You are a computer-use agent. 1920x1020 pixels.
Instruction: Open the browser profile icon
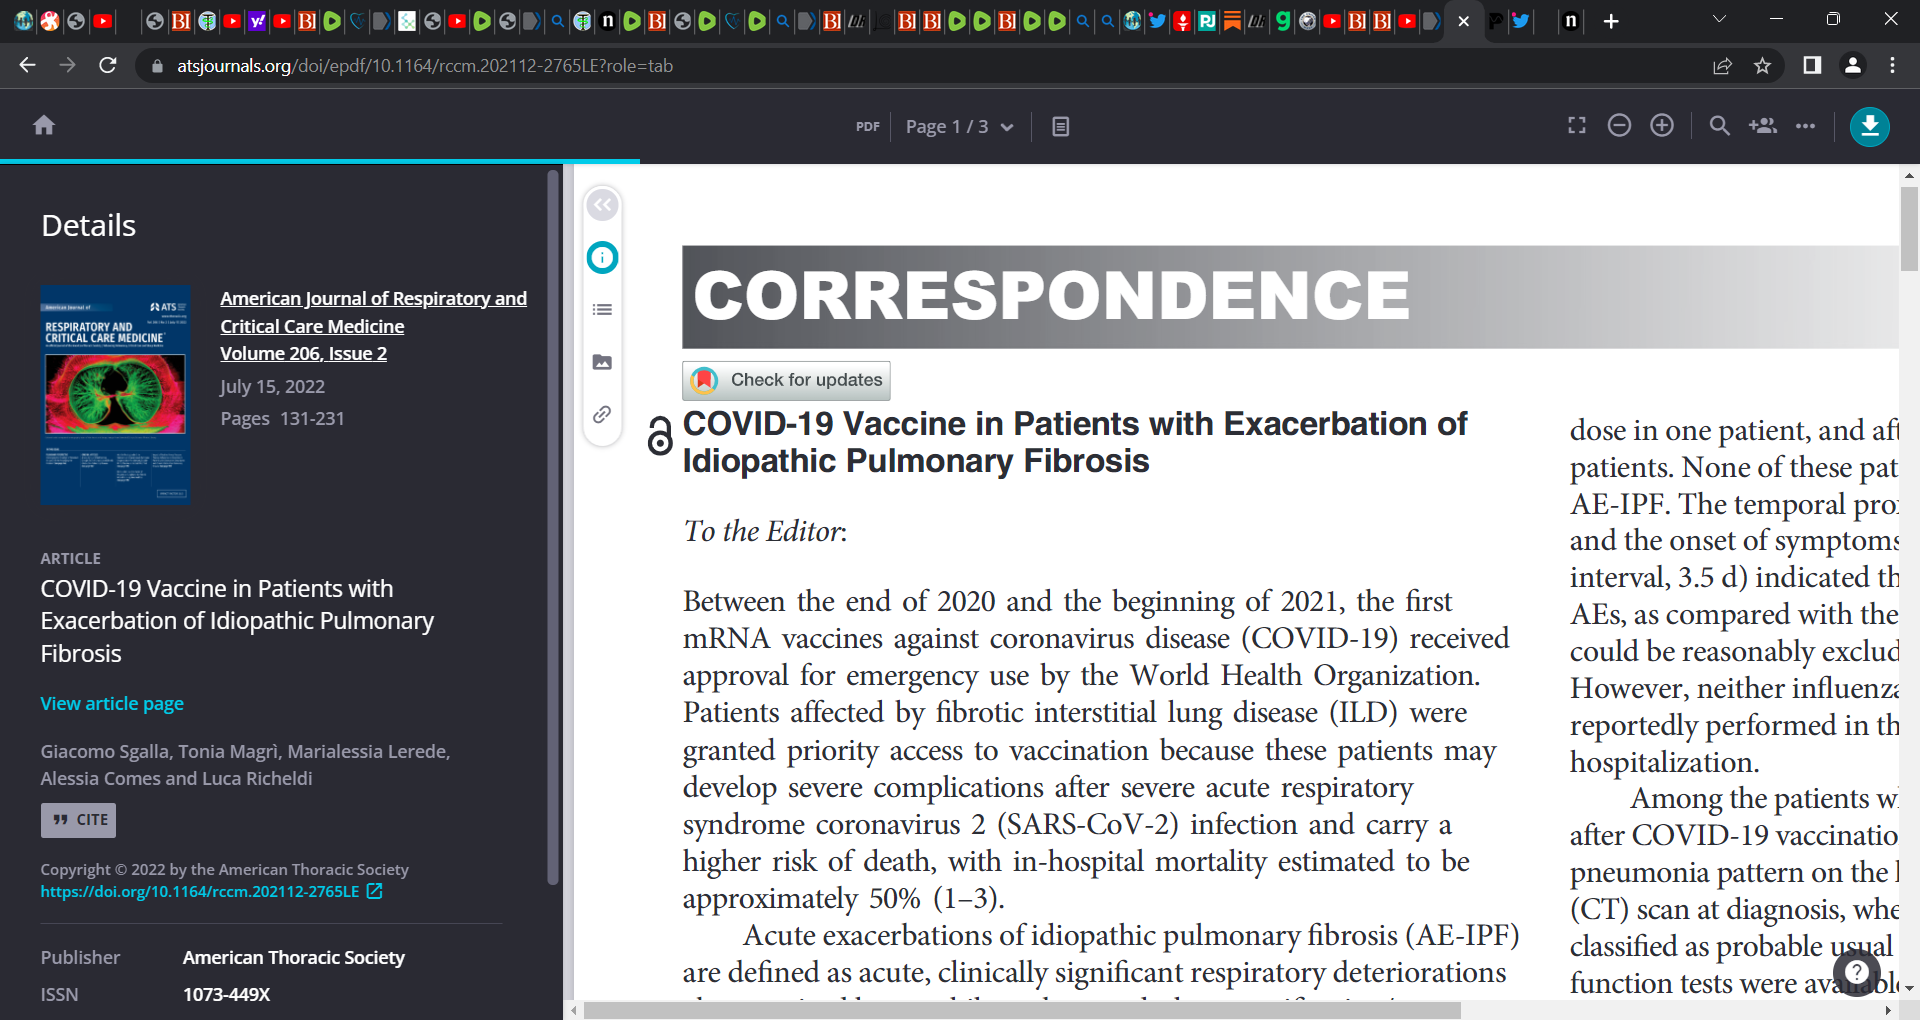point(1853,65)
